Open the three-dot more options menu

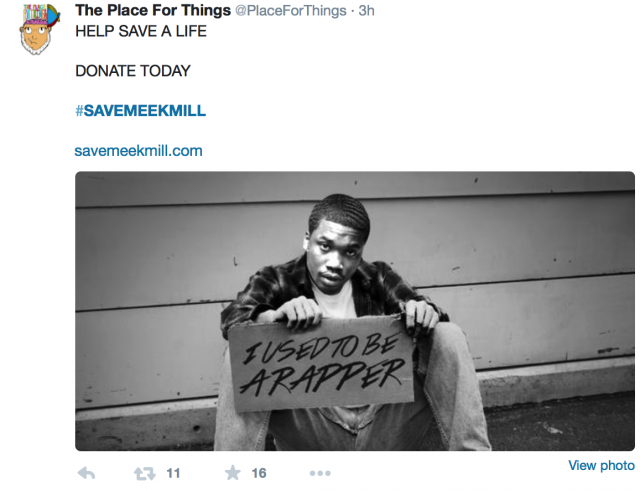click(320, 473)
